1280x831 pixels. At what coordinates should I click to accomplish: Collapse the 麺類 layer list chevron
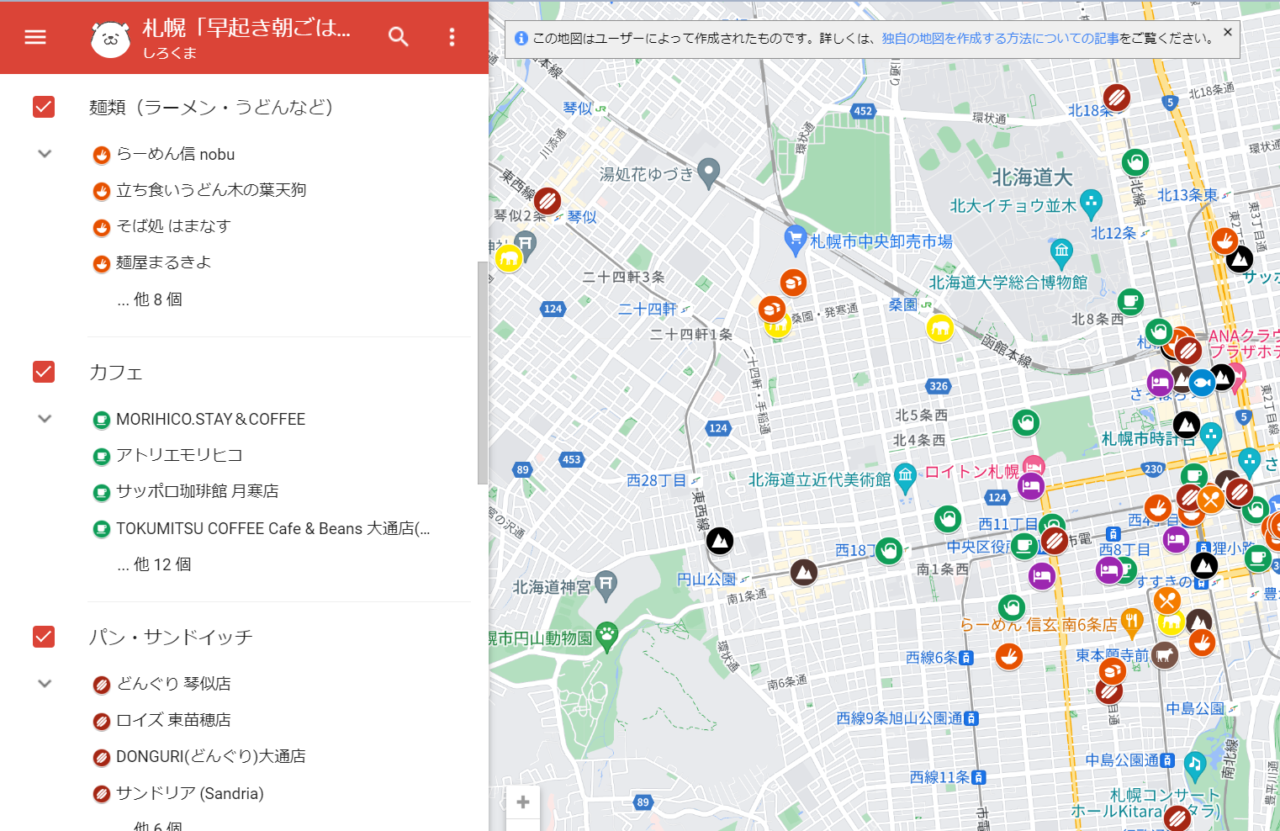(x=44, y=154)
